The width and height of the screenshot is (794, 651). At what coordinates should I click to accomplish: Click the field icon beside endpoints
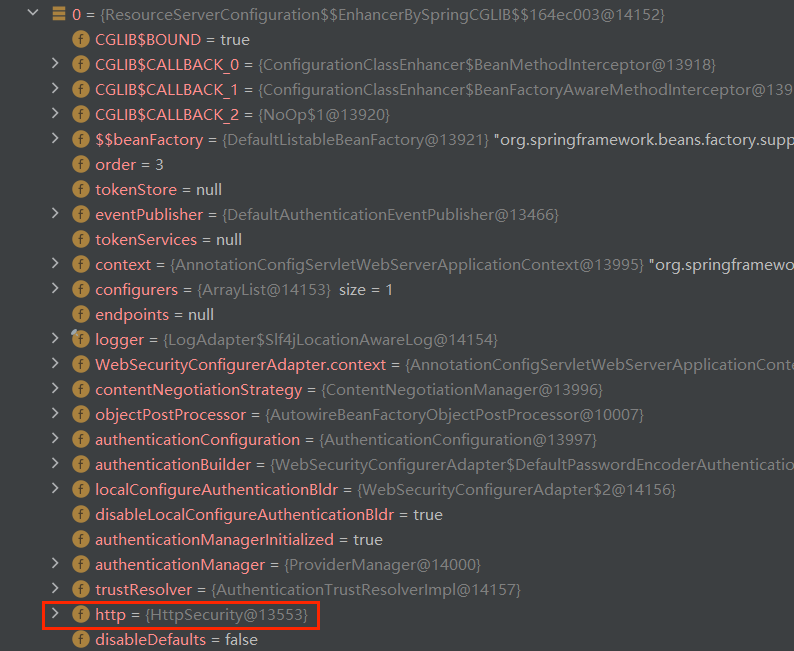pyautogui.click(x=80, y=315)
